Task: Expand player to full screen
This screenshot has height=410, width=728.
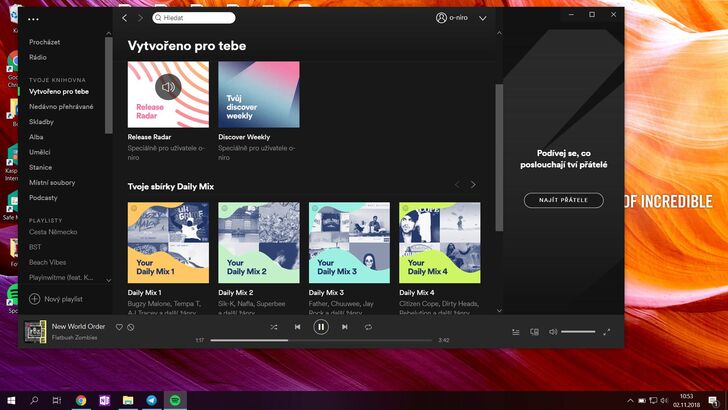Action: [607, 331]
